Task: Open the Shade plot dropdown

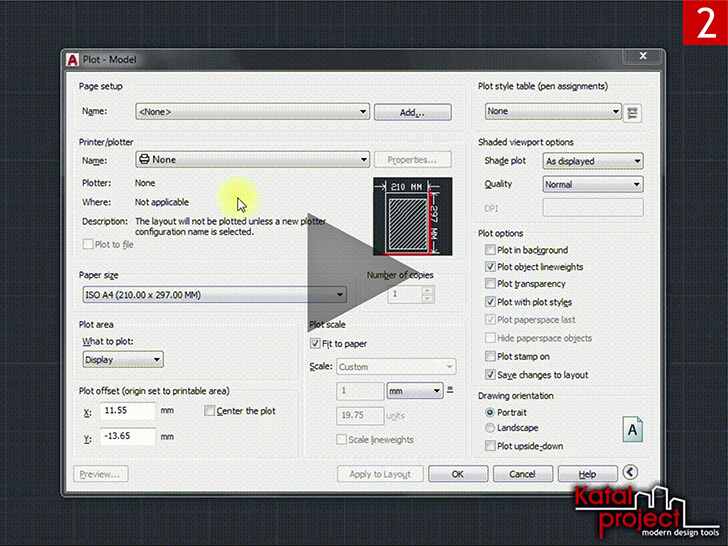Action: click(593, 161)
